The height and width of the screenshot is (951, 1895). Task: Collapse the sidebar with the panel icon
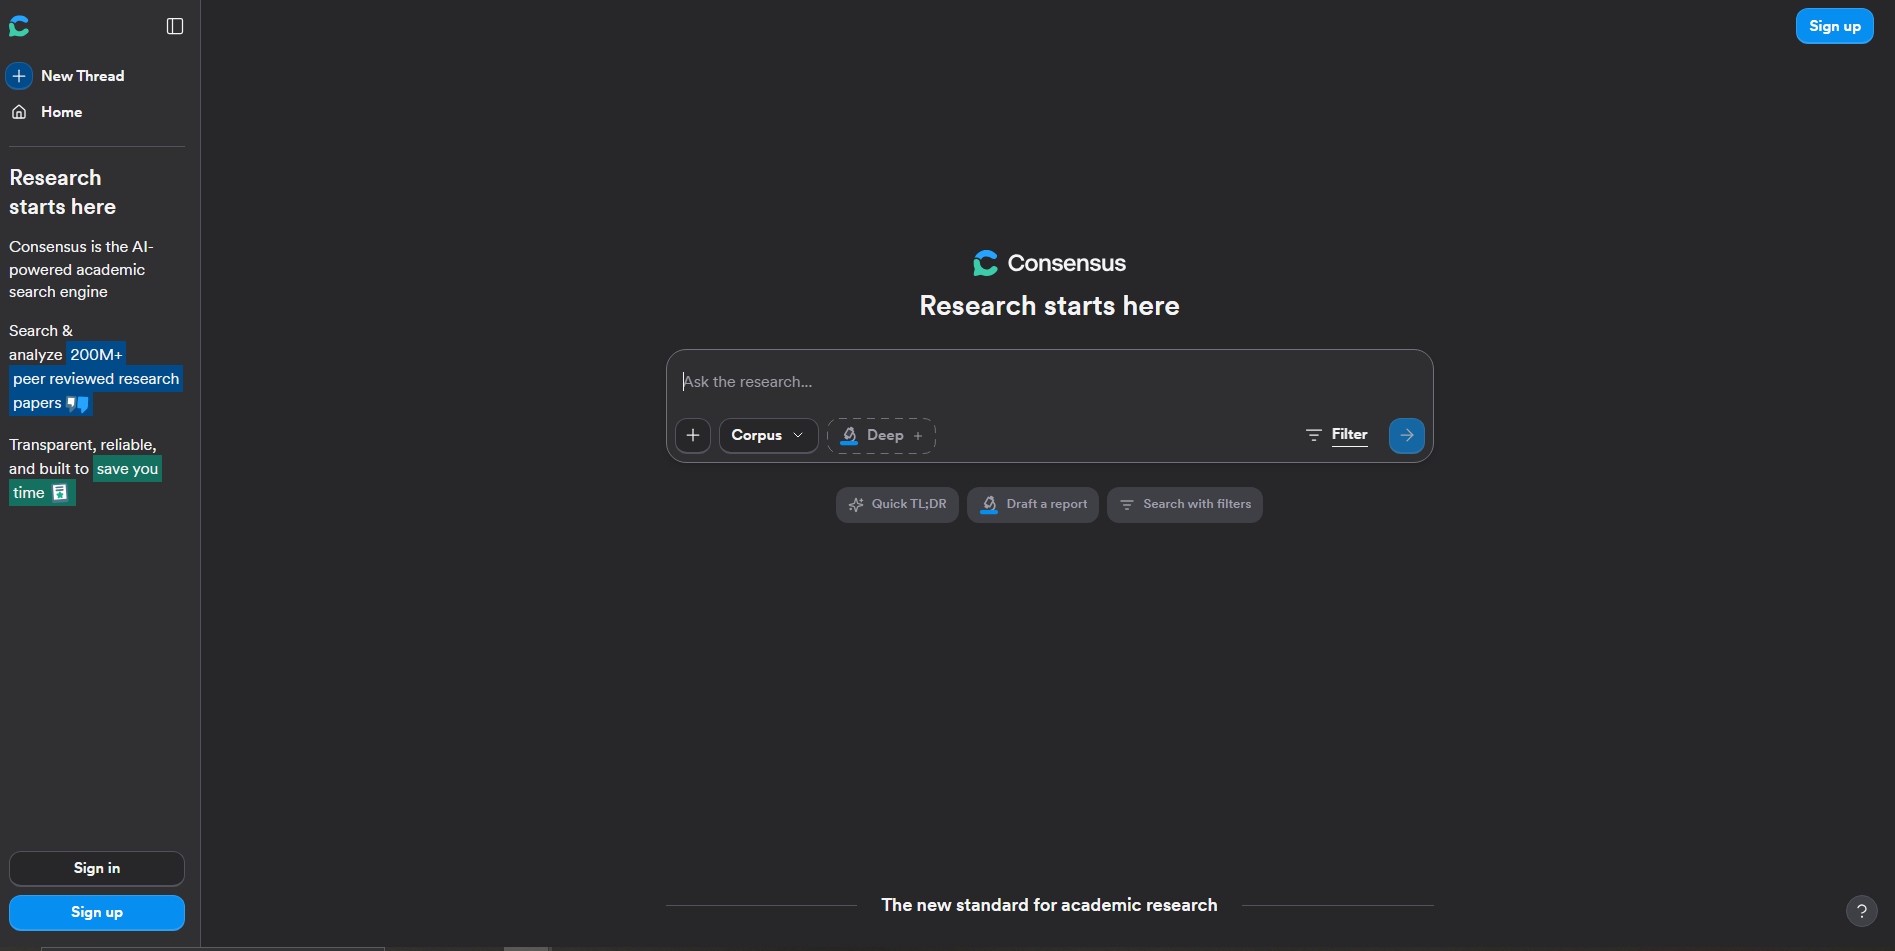click(175, 26)
